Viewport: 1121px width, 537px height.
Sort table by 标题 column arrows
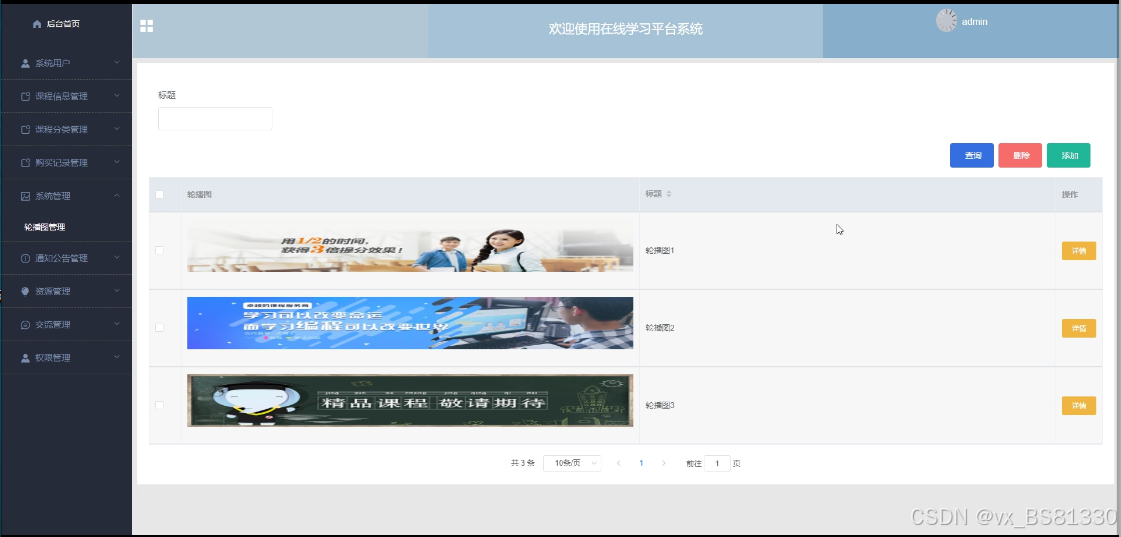(x=669, y=194)
